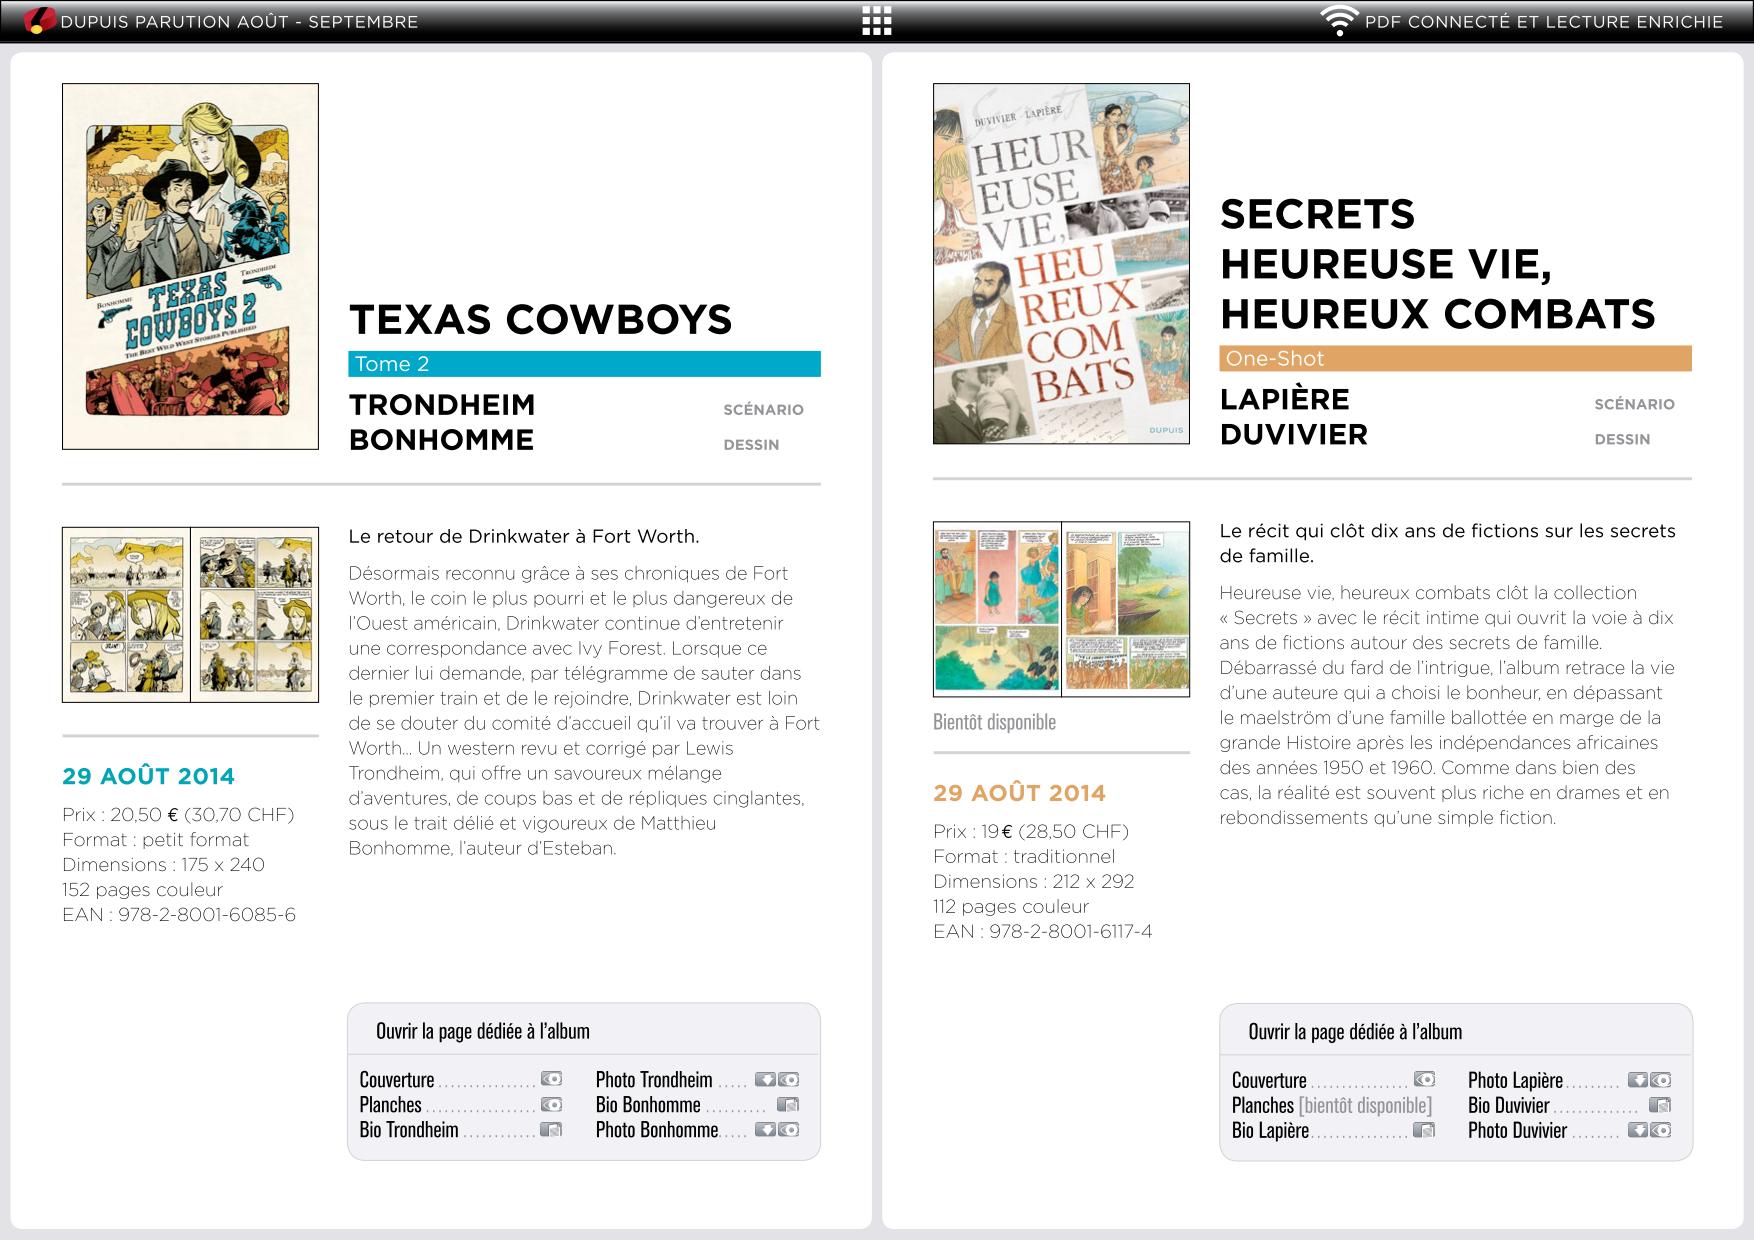Copy Bio Lapière text icon

(x=1424, y=1131)
